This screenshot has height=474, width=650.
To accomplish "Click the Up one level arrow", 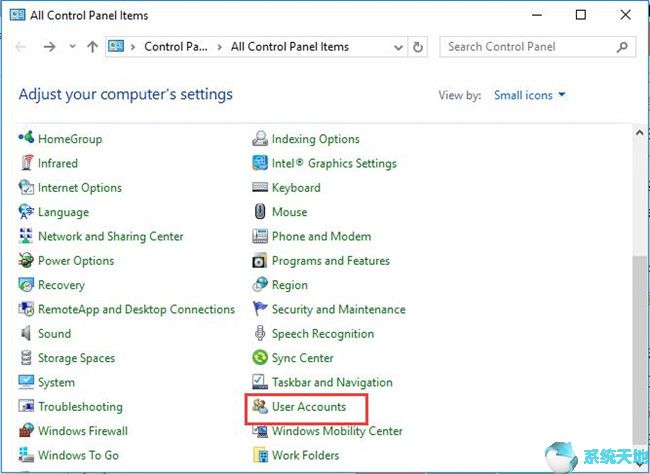I will coord(92,46).
